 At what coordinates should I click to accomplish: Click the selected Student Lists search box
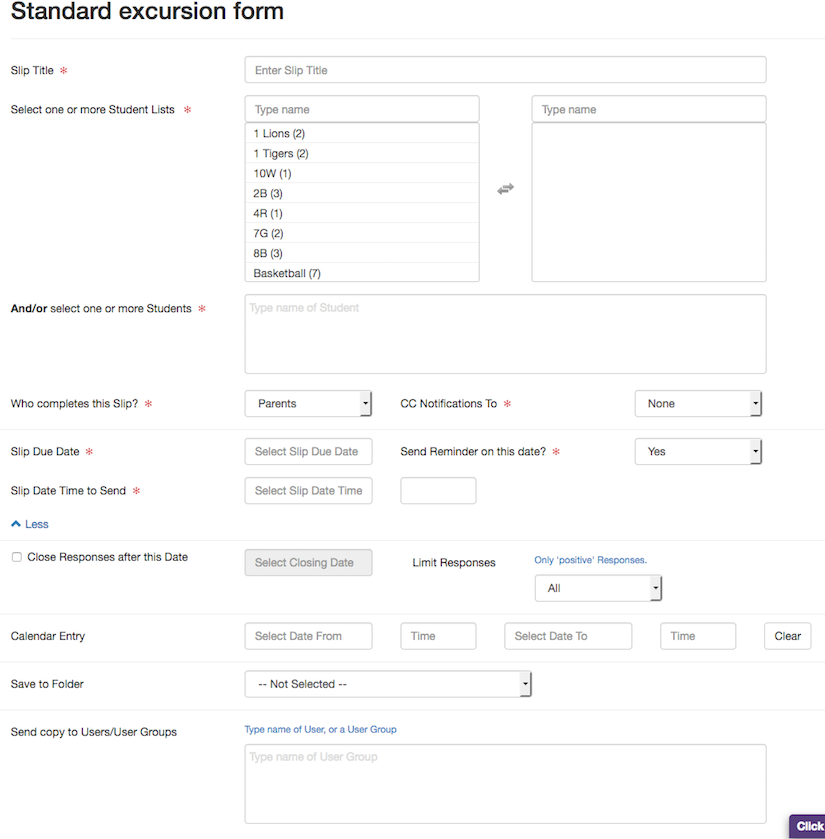(649, 109)
